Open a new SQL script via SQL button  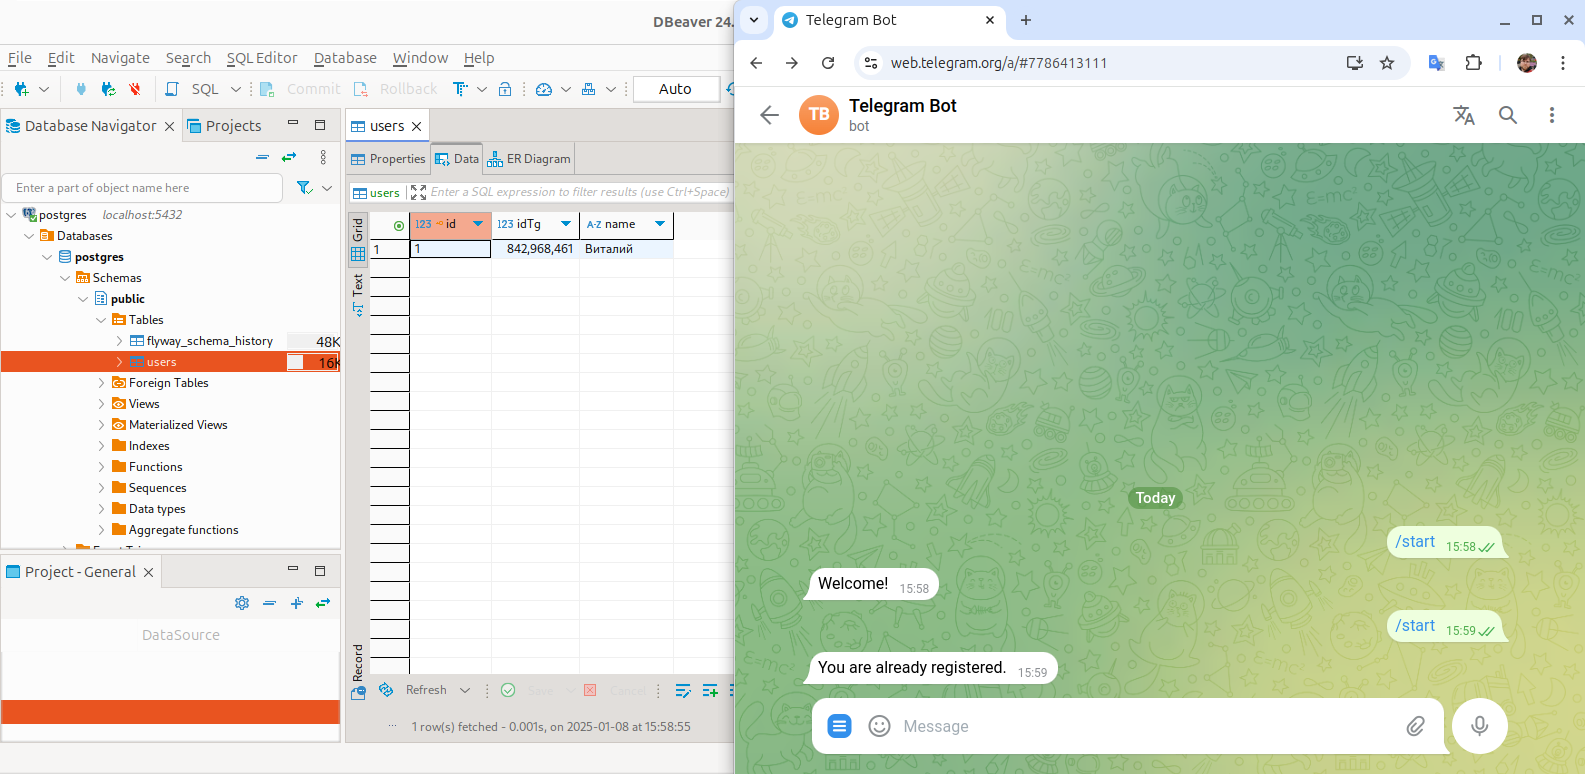click(194, 89)
